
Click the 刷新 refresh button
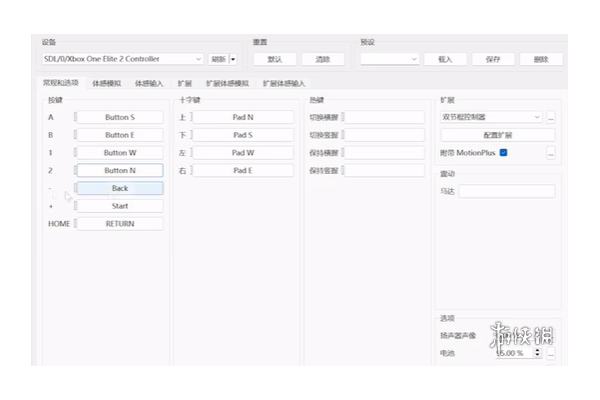coord(218,59)
